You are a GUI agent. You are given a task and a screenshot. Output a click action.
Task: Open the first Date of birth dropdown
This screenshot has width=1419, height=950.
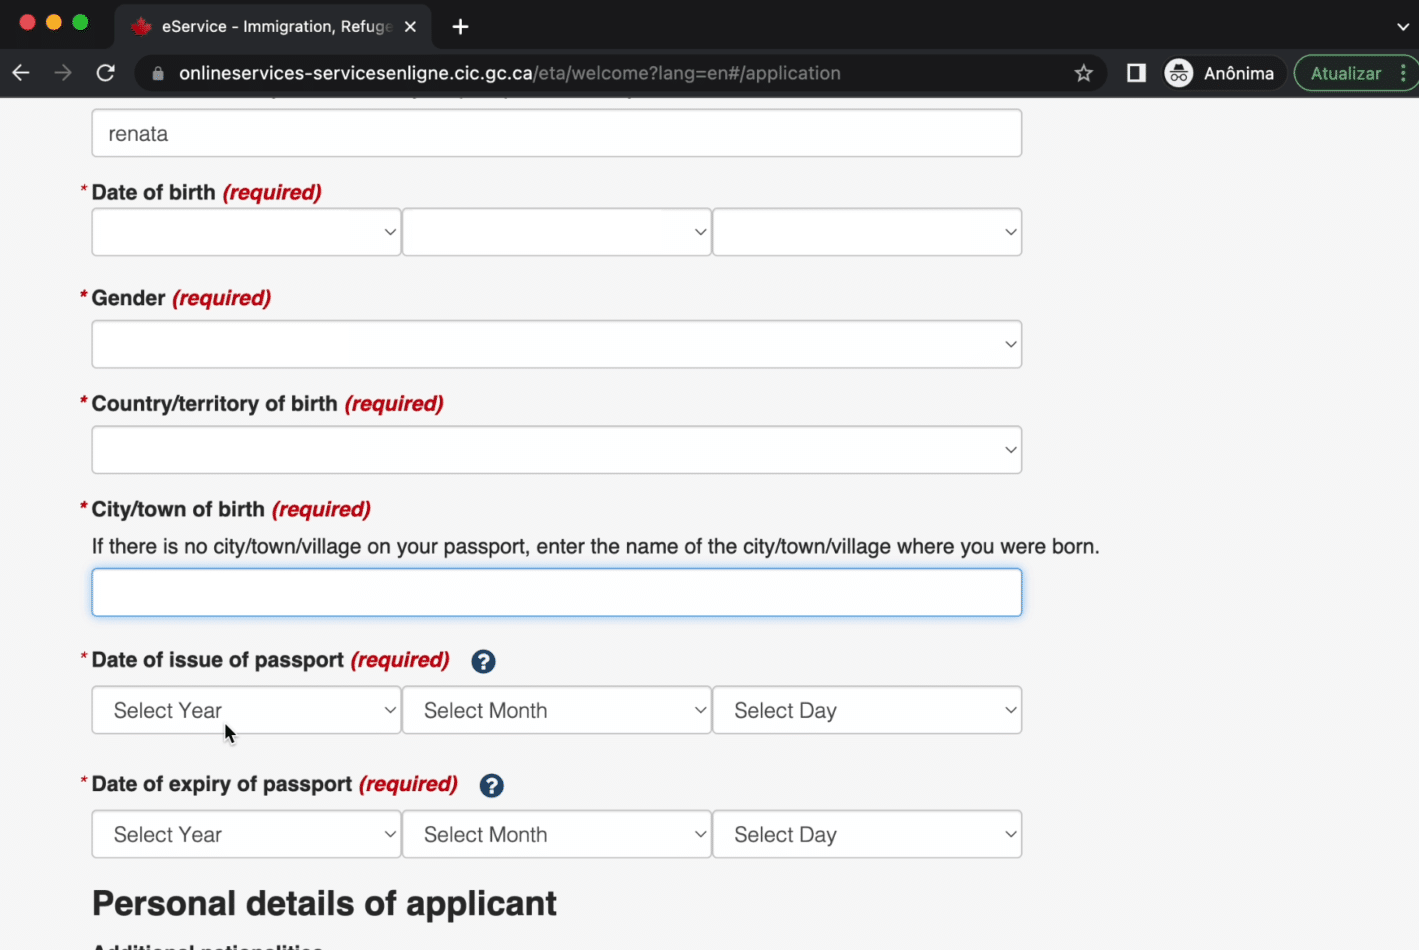coord(246,232)
